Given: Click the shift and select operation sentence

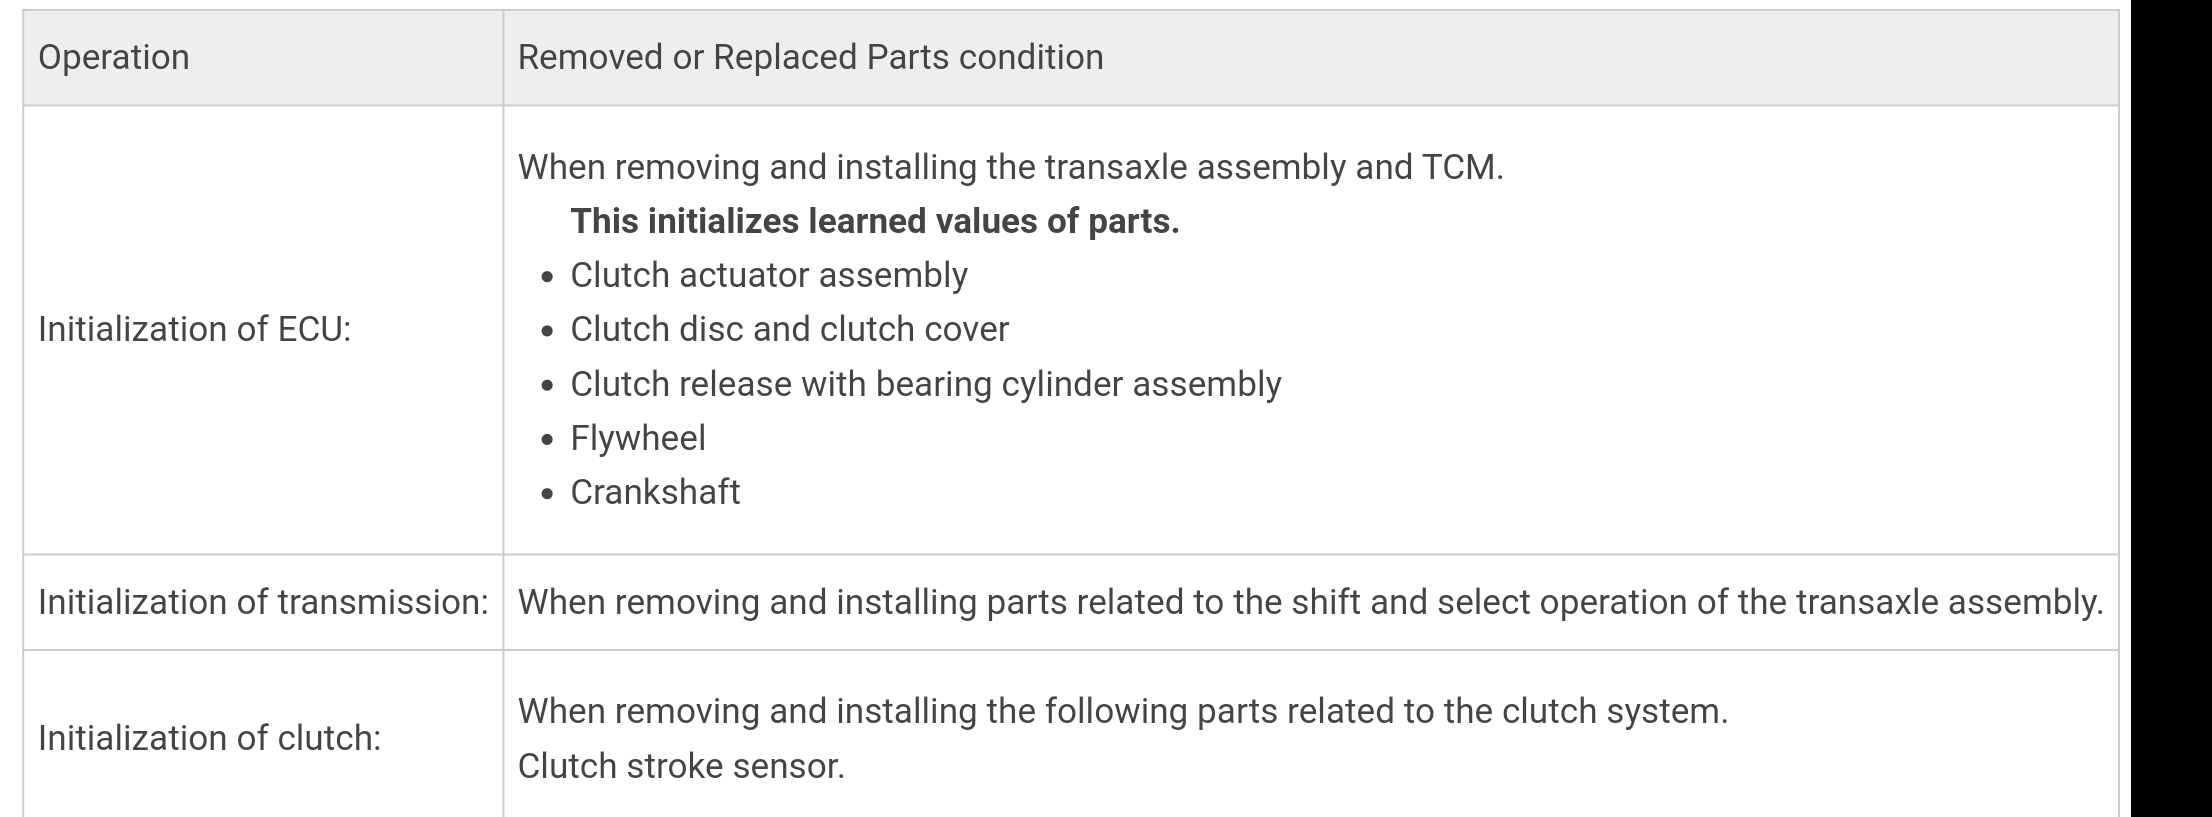Looking at the screenshot, I should point(1310,602).
